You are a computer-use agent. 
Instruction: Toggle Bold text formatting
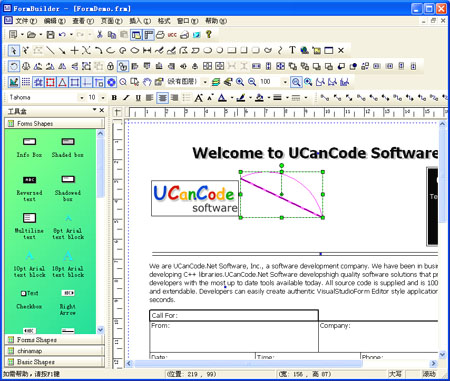pos(114,98)
